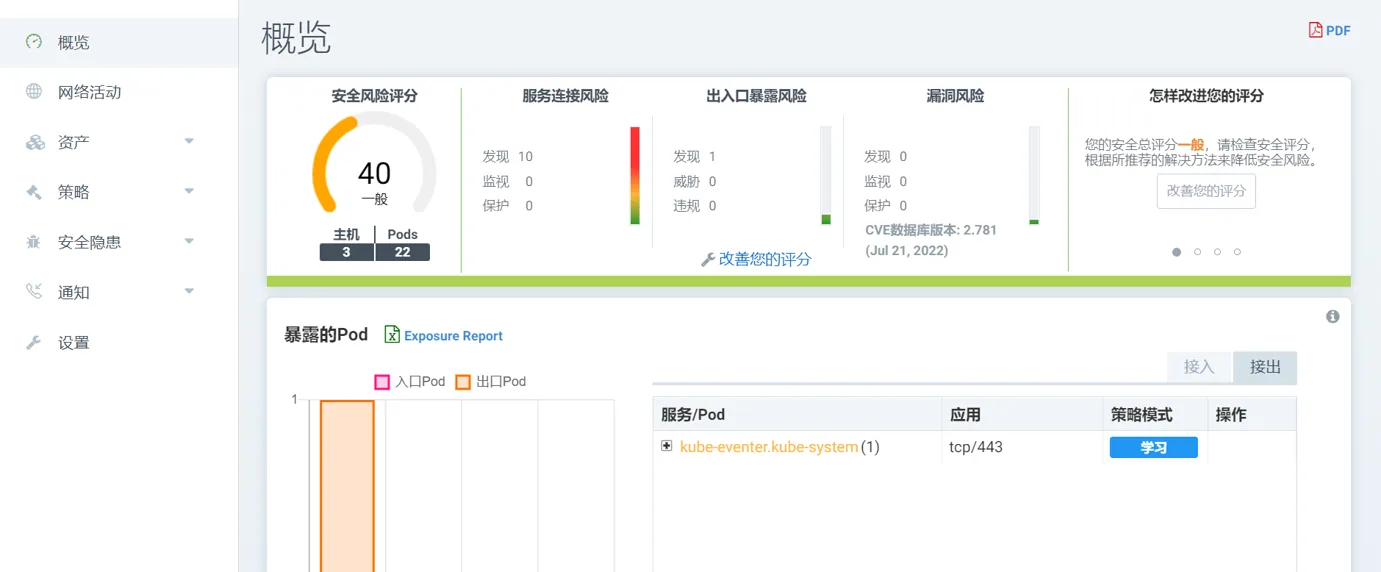Click the blue 学习 policy mode badge
This screenshot has height=572, width=1381.
point(1153,447)
